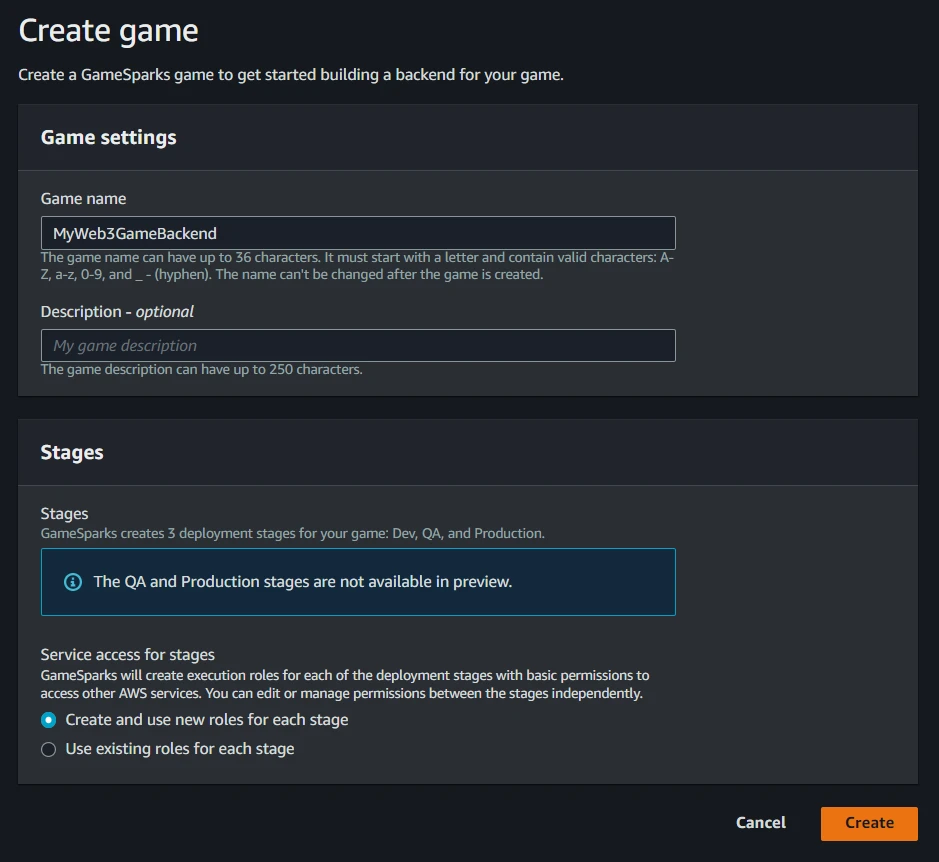Screen dimensions: 939x862
Task: Click the orange Create button
Action: pos(869,823)
